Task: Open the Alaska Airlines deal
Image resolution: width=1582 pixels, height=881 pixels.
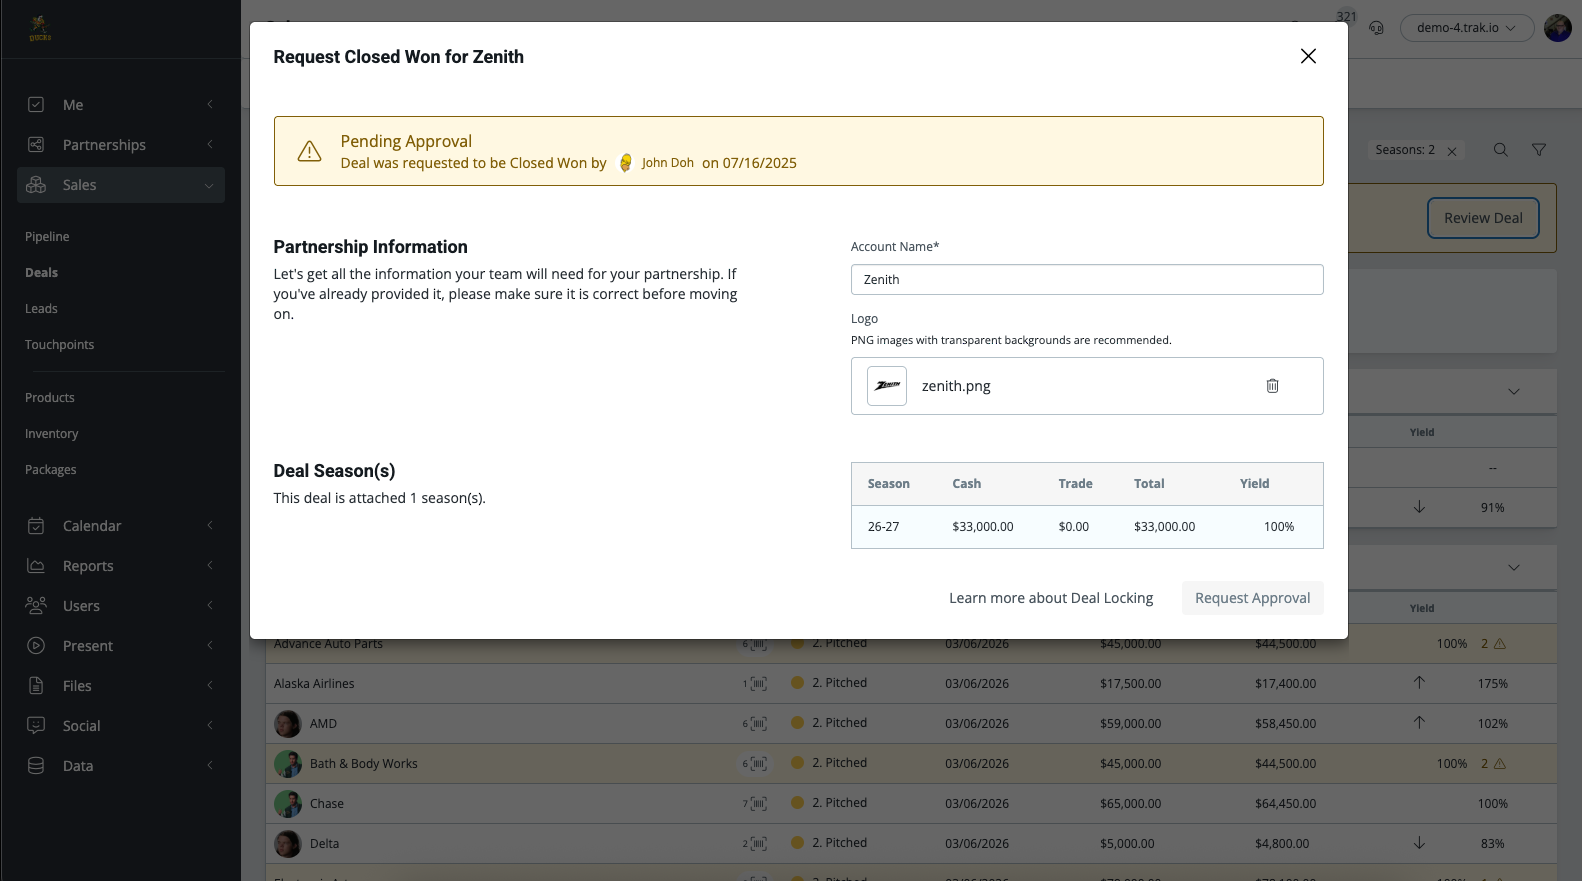Action: 314,684
